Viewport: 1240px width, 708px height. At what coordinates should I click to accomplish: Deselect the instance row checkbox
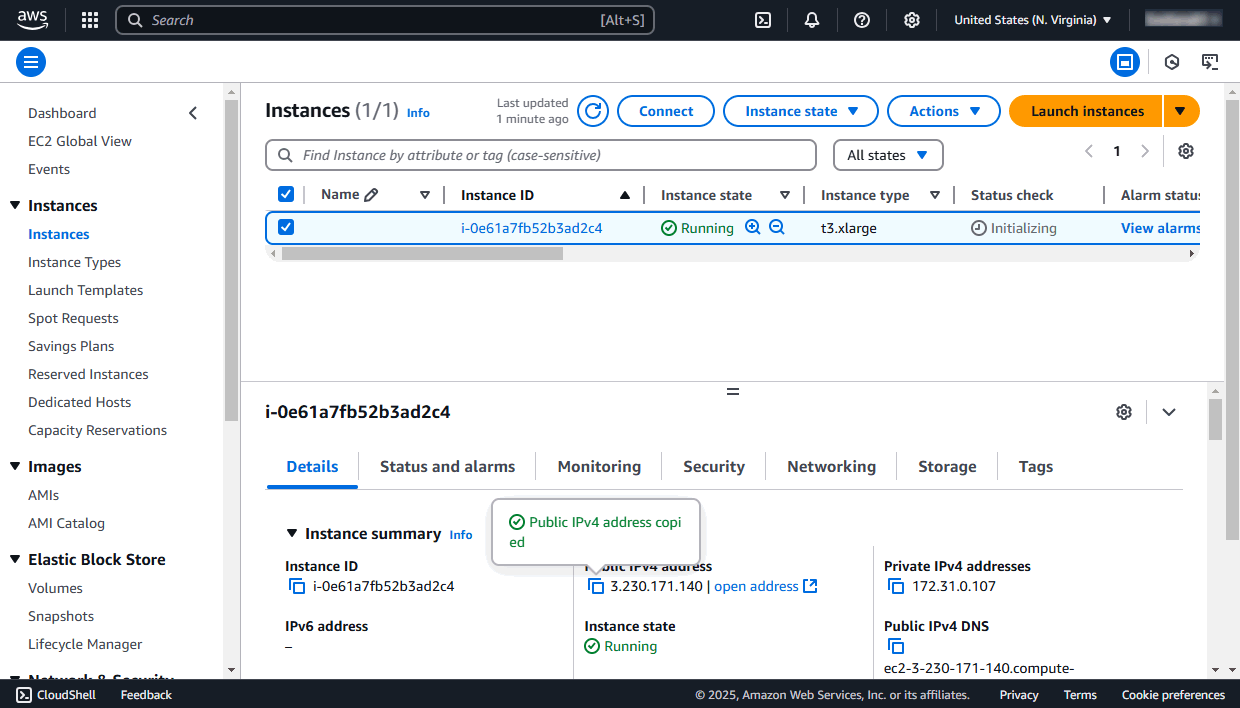(x=286, y=227)
